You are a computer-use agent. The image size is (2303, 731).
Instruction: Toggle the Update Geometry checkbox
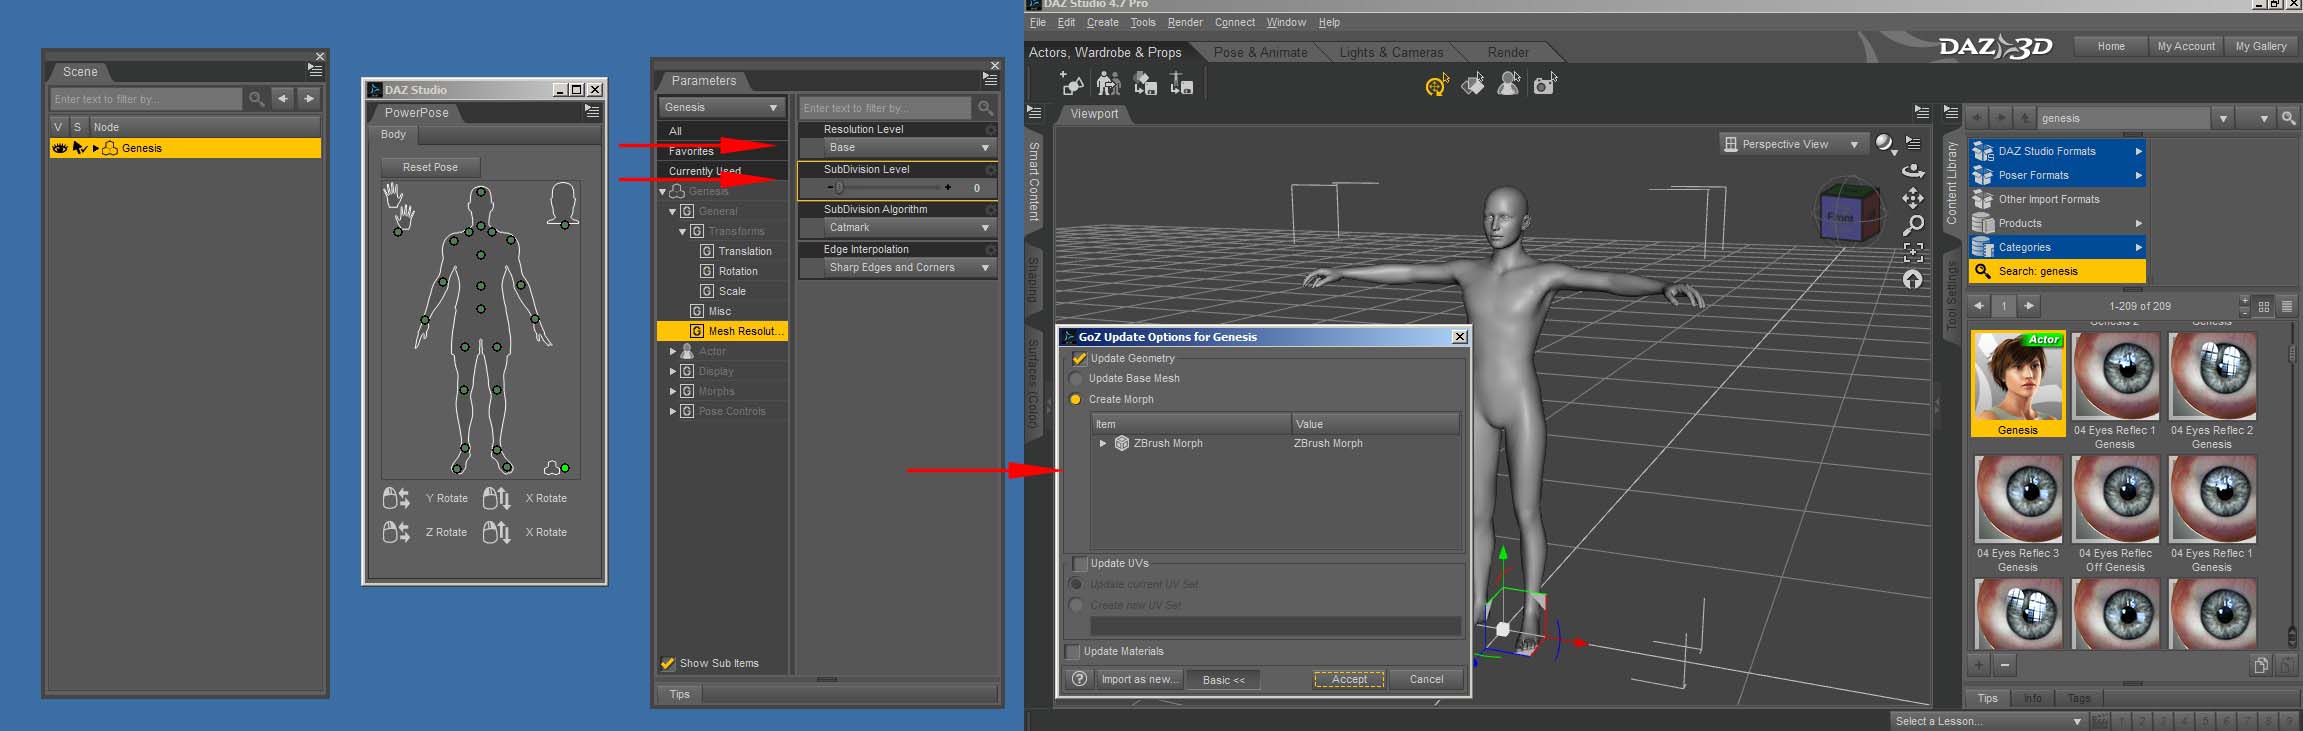(1079, 358)
